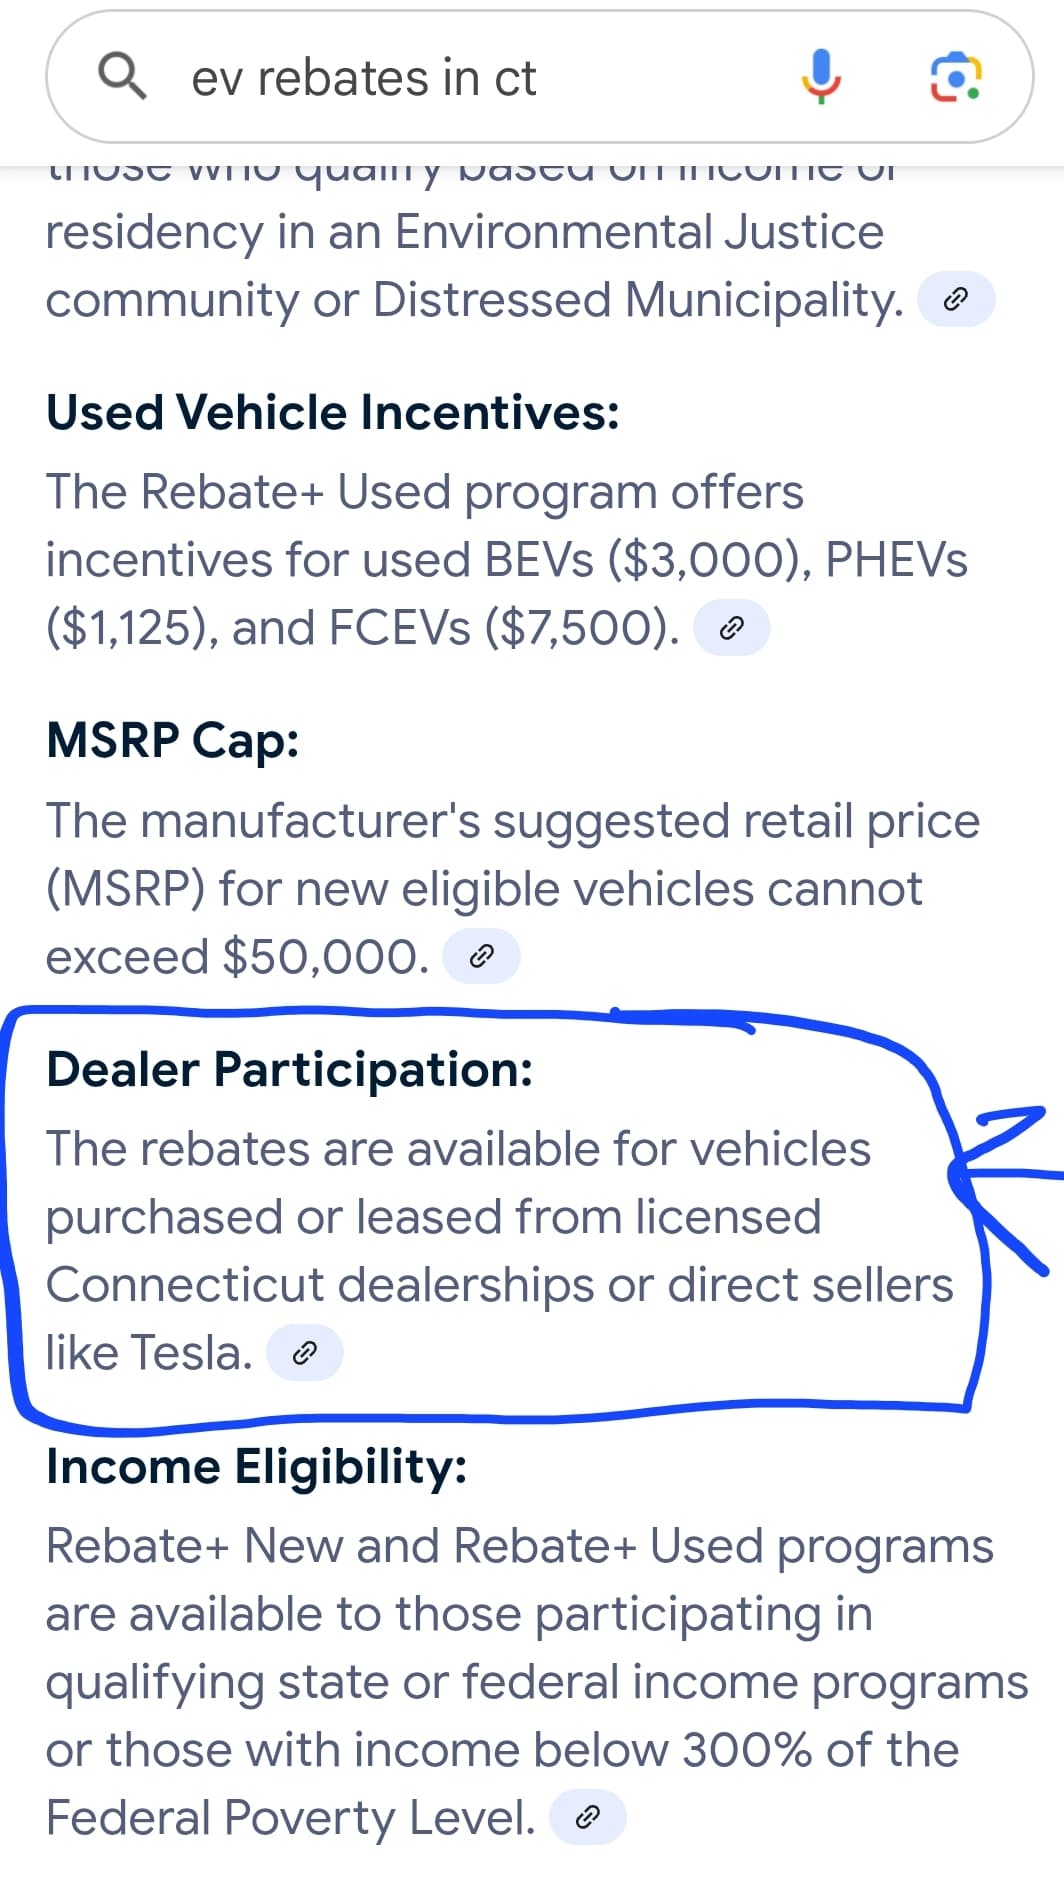The width and height of the screenshot is (1064, 1888).
Task: Tap the link chip after 'exceed $50,000'
Action: coord(482,955)
